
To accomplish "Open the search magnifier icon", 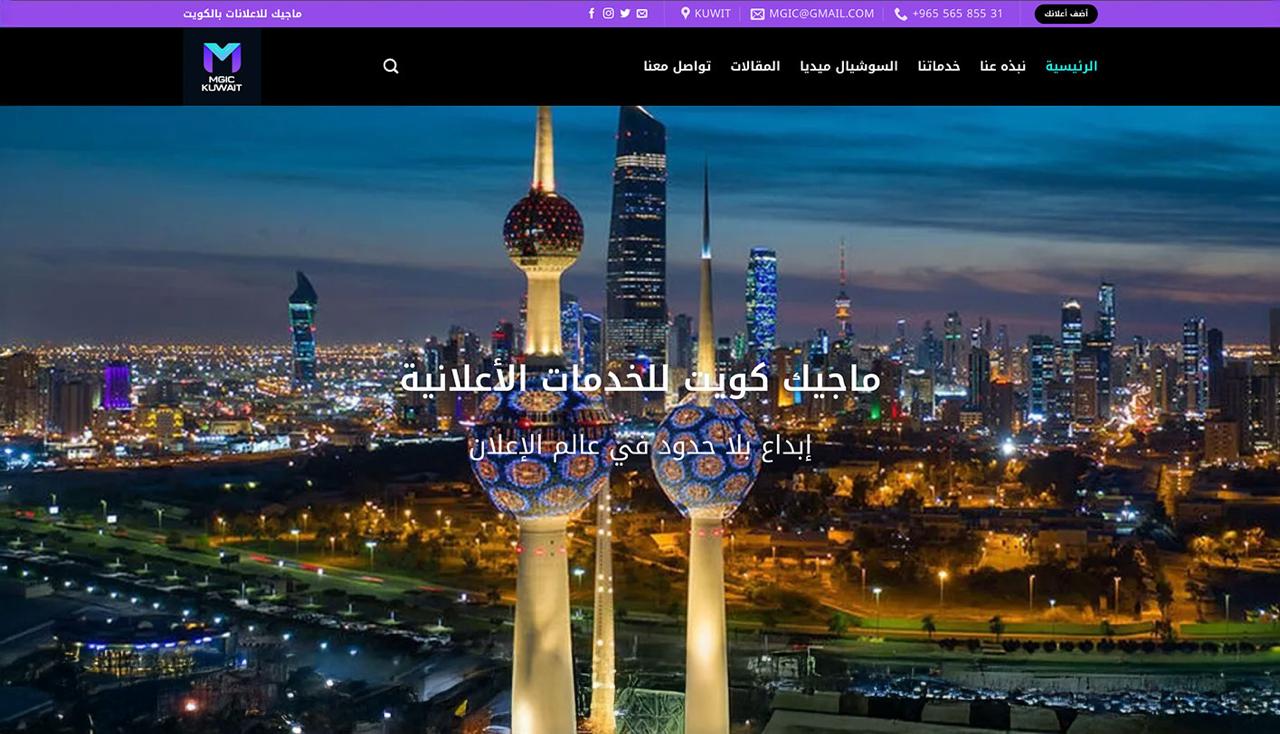I will (390, 66).
